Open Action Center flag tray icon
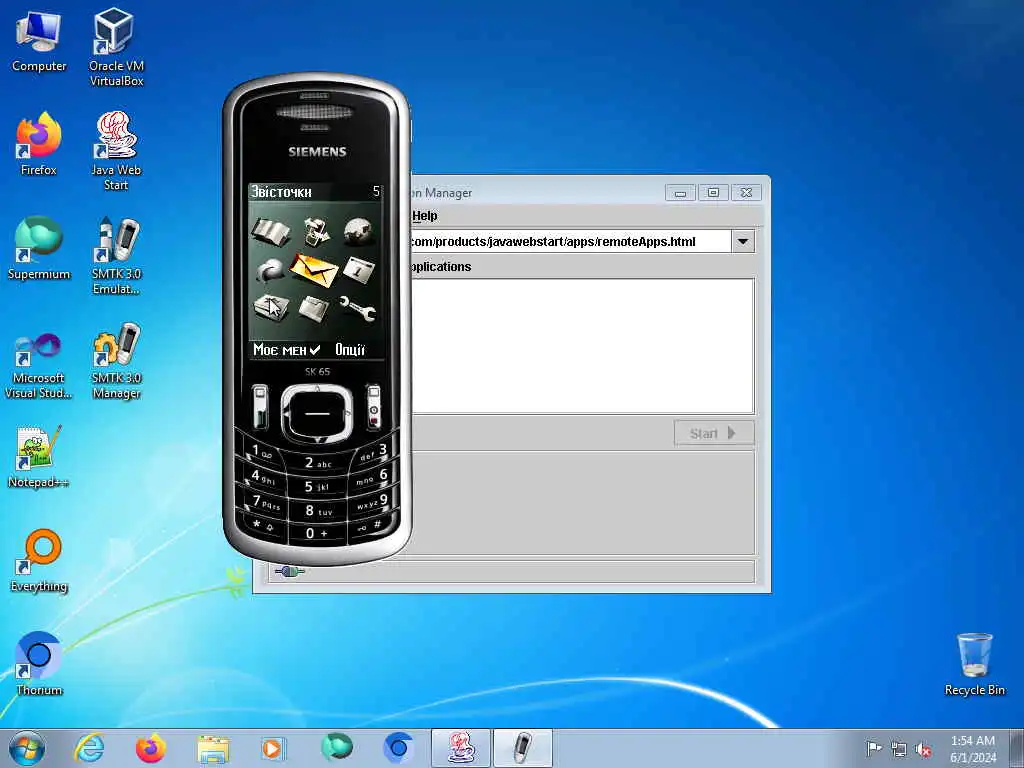This screenshot has height=768, width=1024. [873, 748]
